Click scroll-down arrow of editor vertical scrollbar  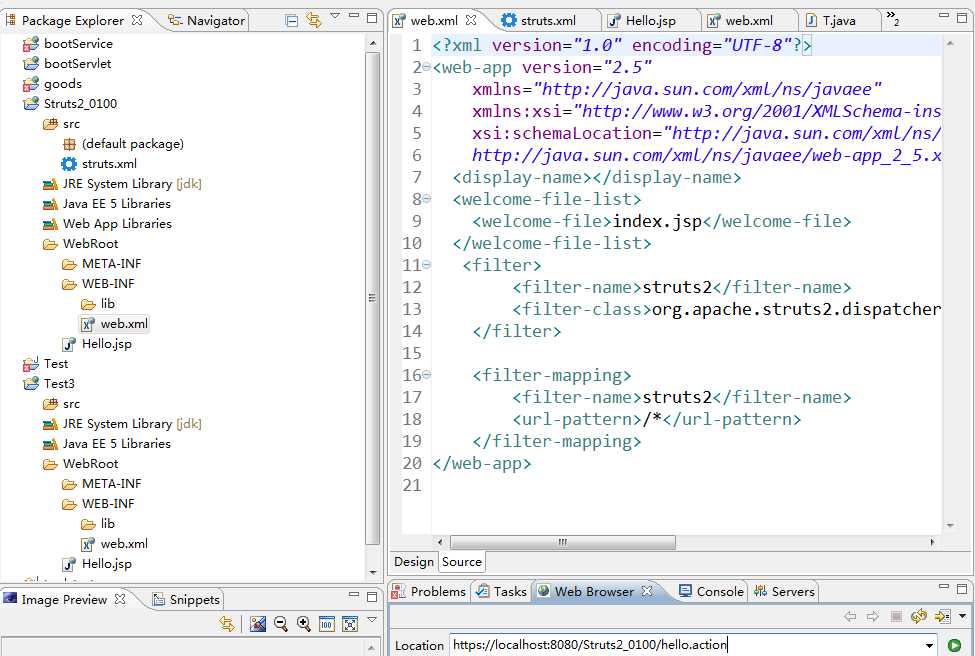(x=950, y=525)
